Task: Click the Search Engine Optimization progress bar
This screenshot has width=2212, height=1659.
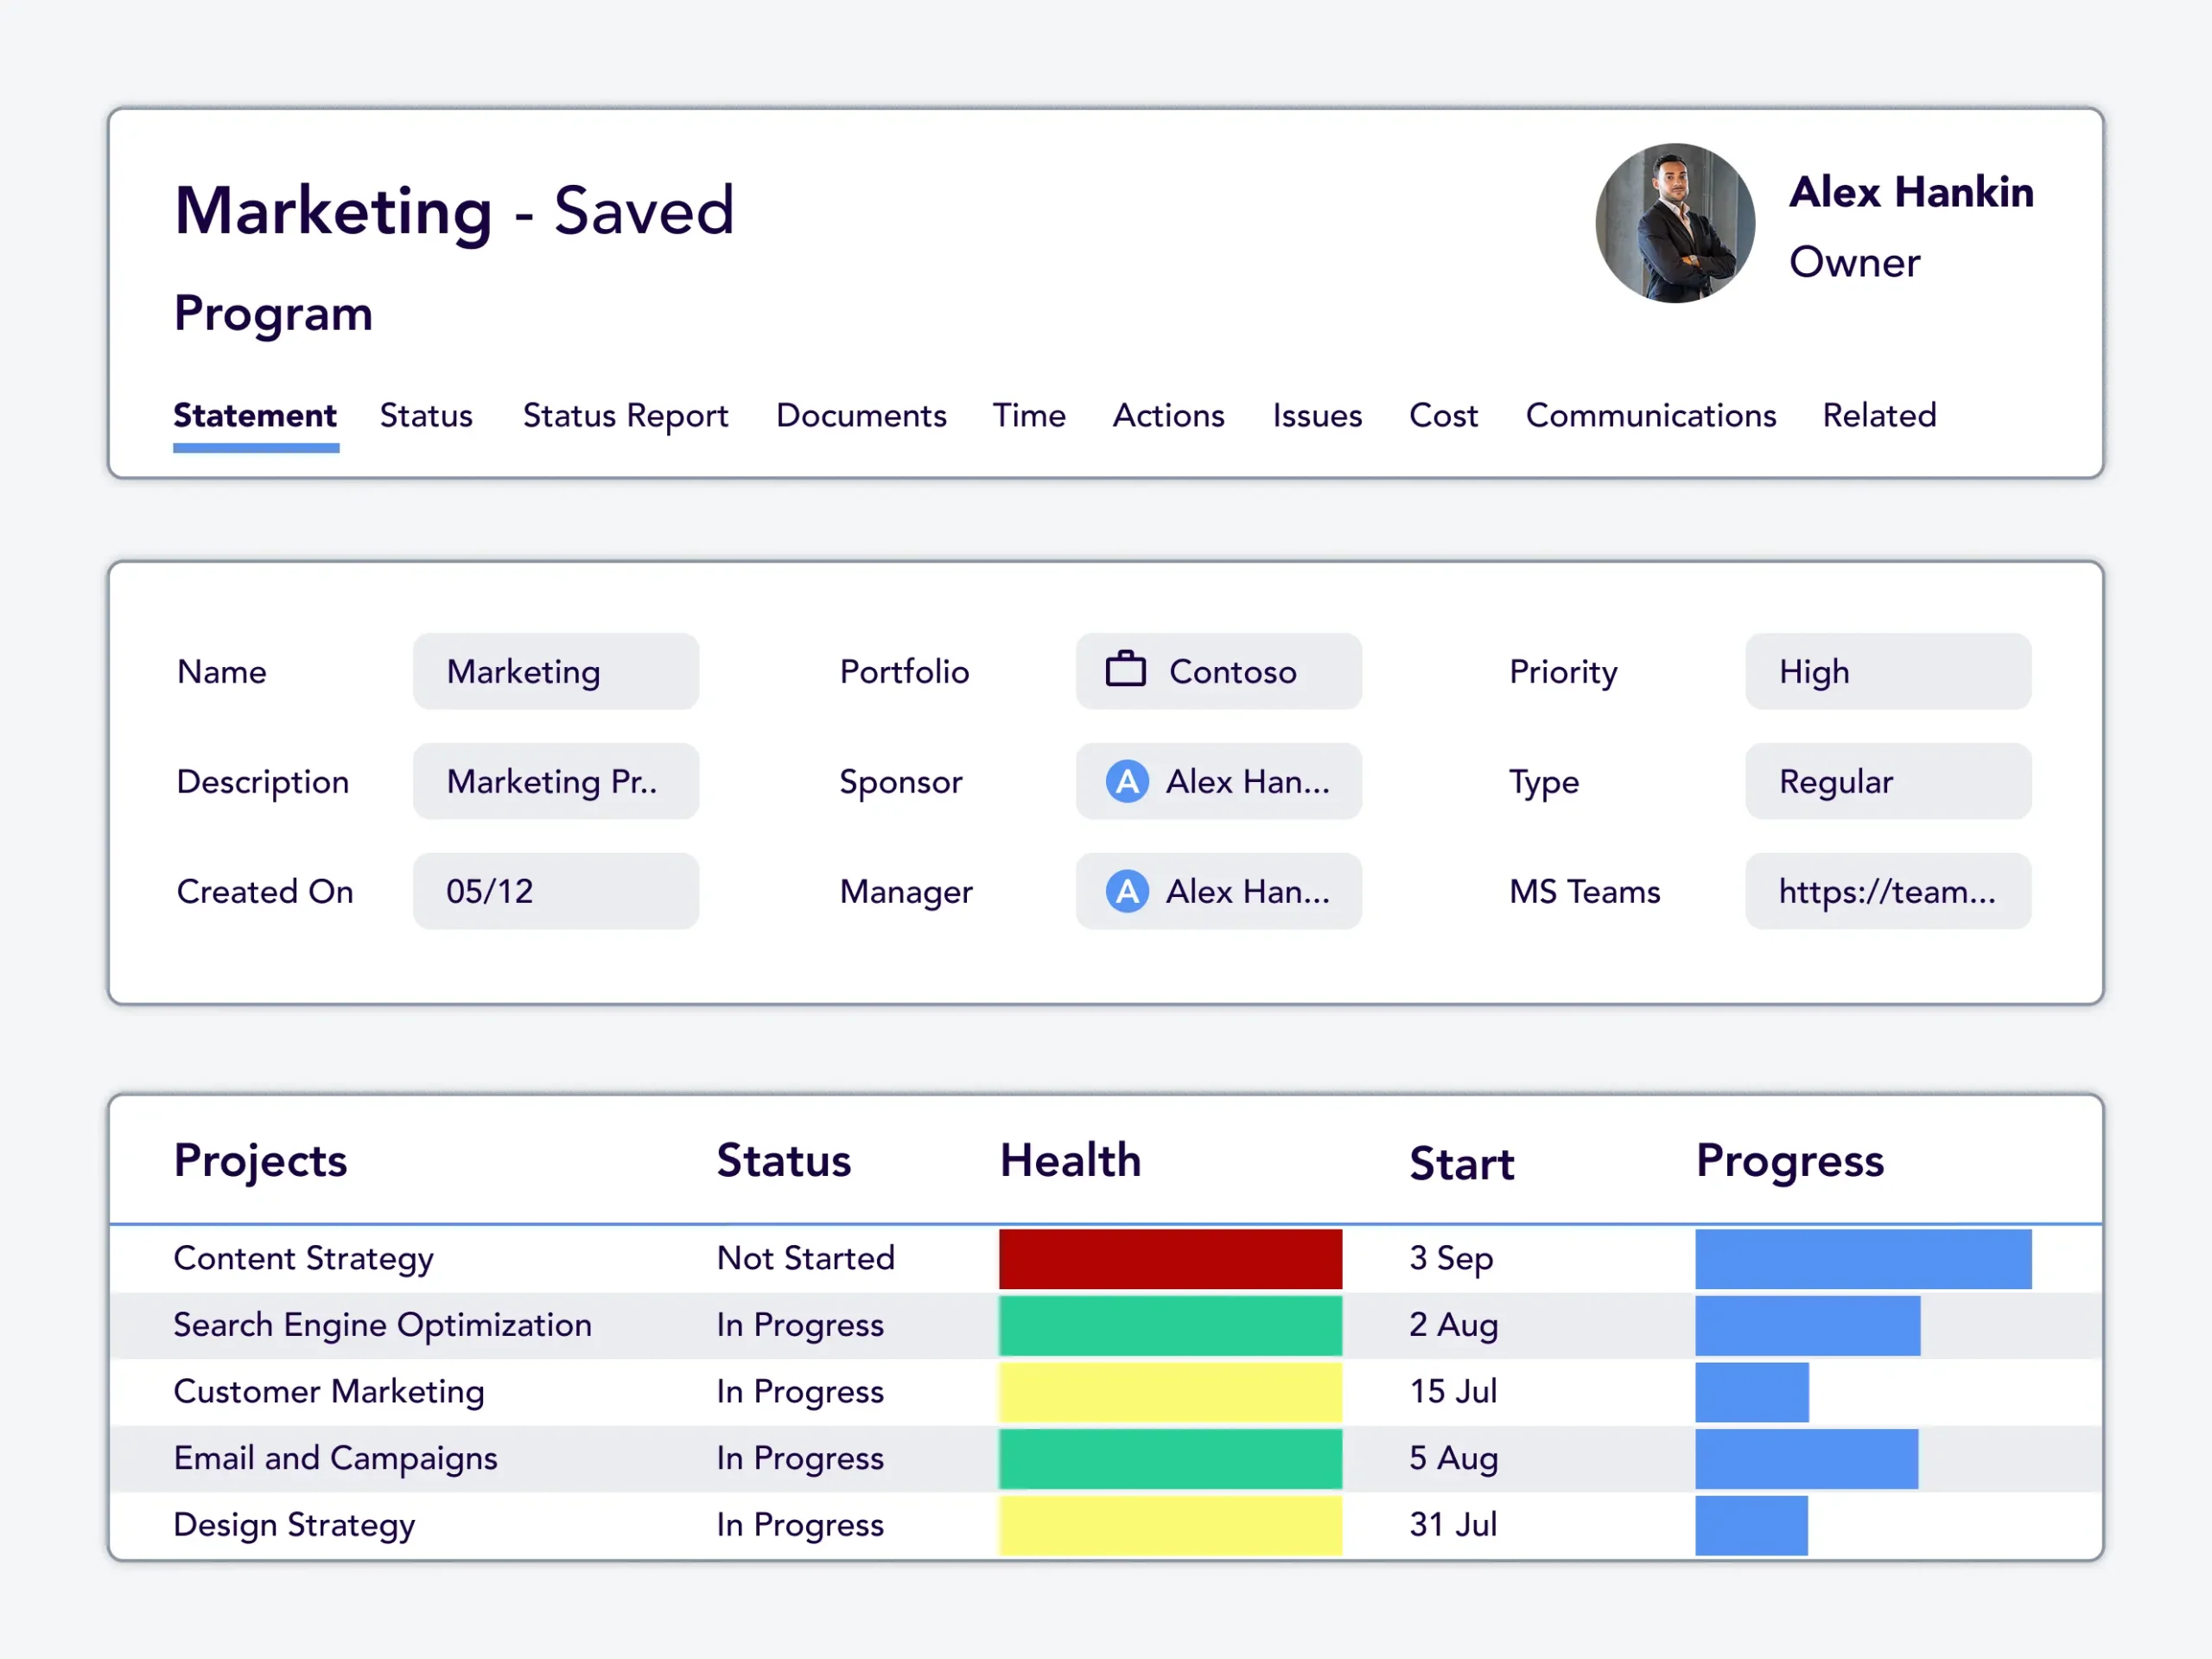Action: [1807, 1325]
